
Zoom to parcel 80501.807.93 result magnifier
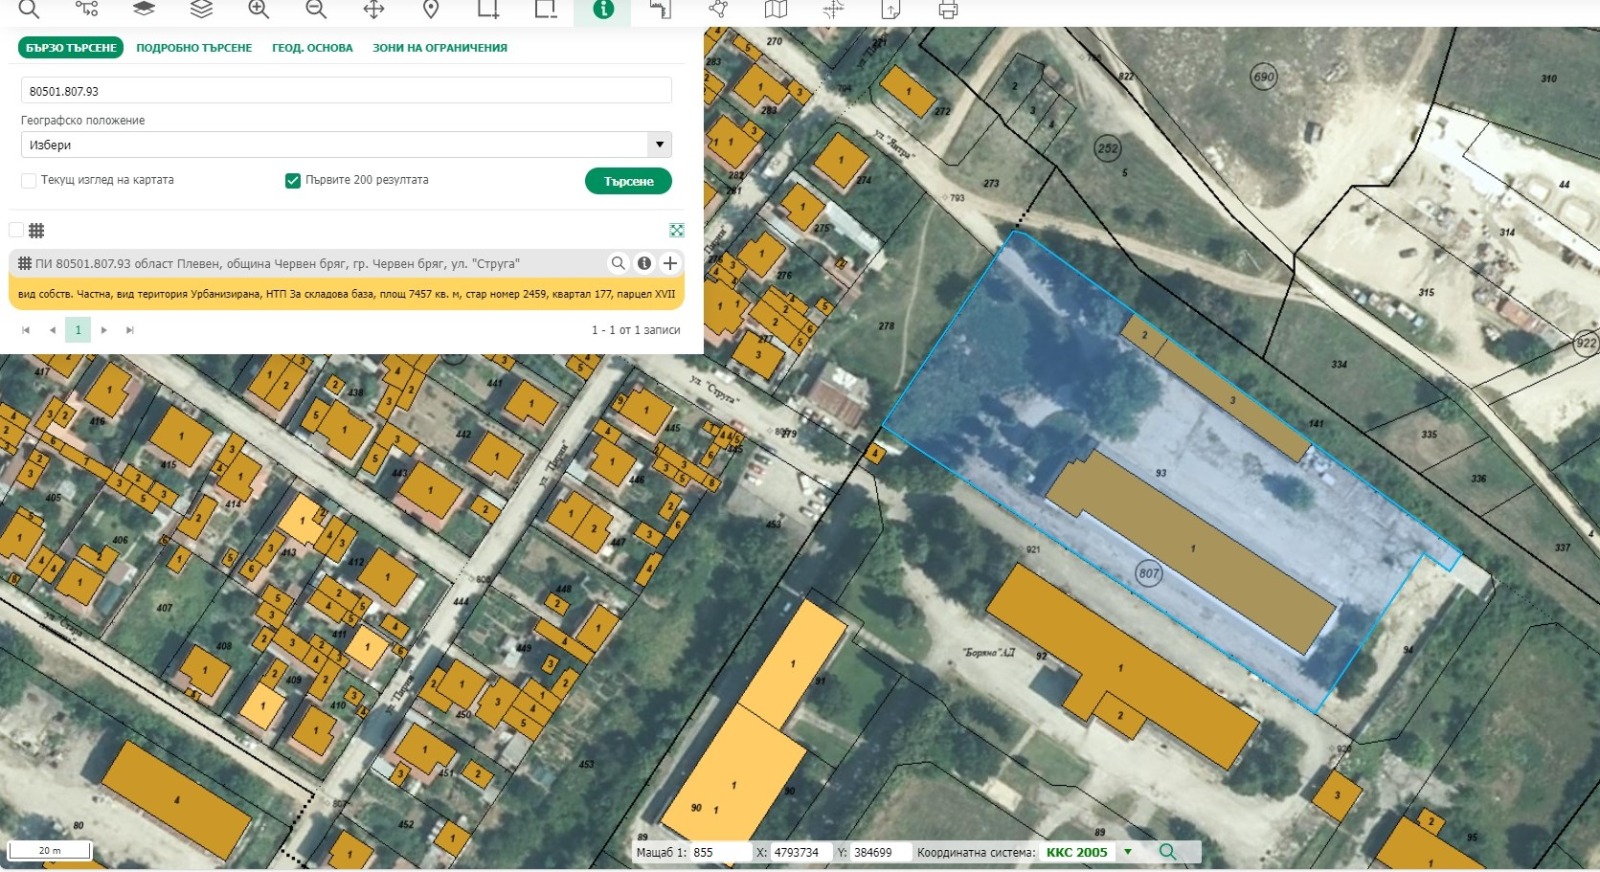click(x=618, y=263)
